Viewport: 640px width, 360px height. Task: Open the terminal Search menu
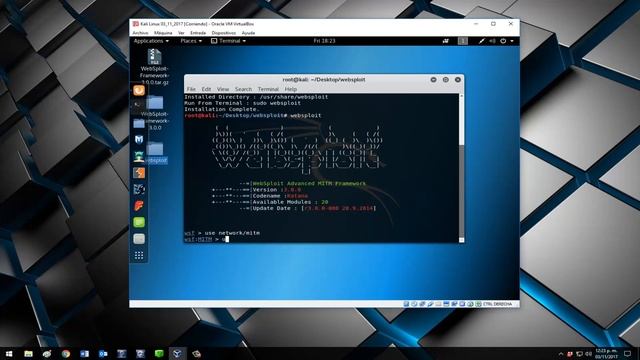pyautogui.click(x=243, y=89)
